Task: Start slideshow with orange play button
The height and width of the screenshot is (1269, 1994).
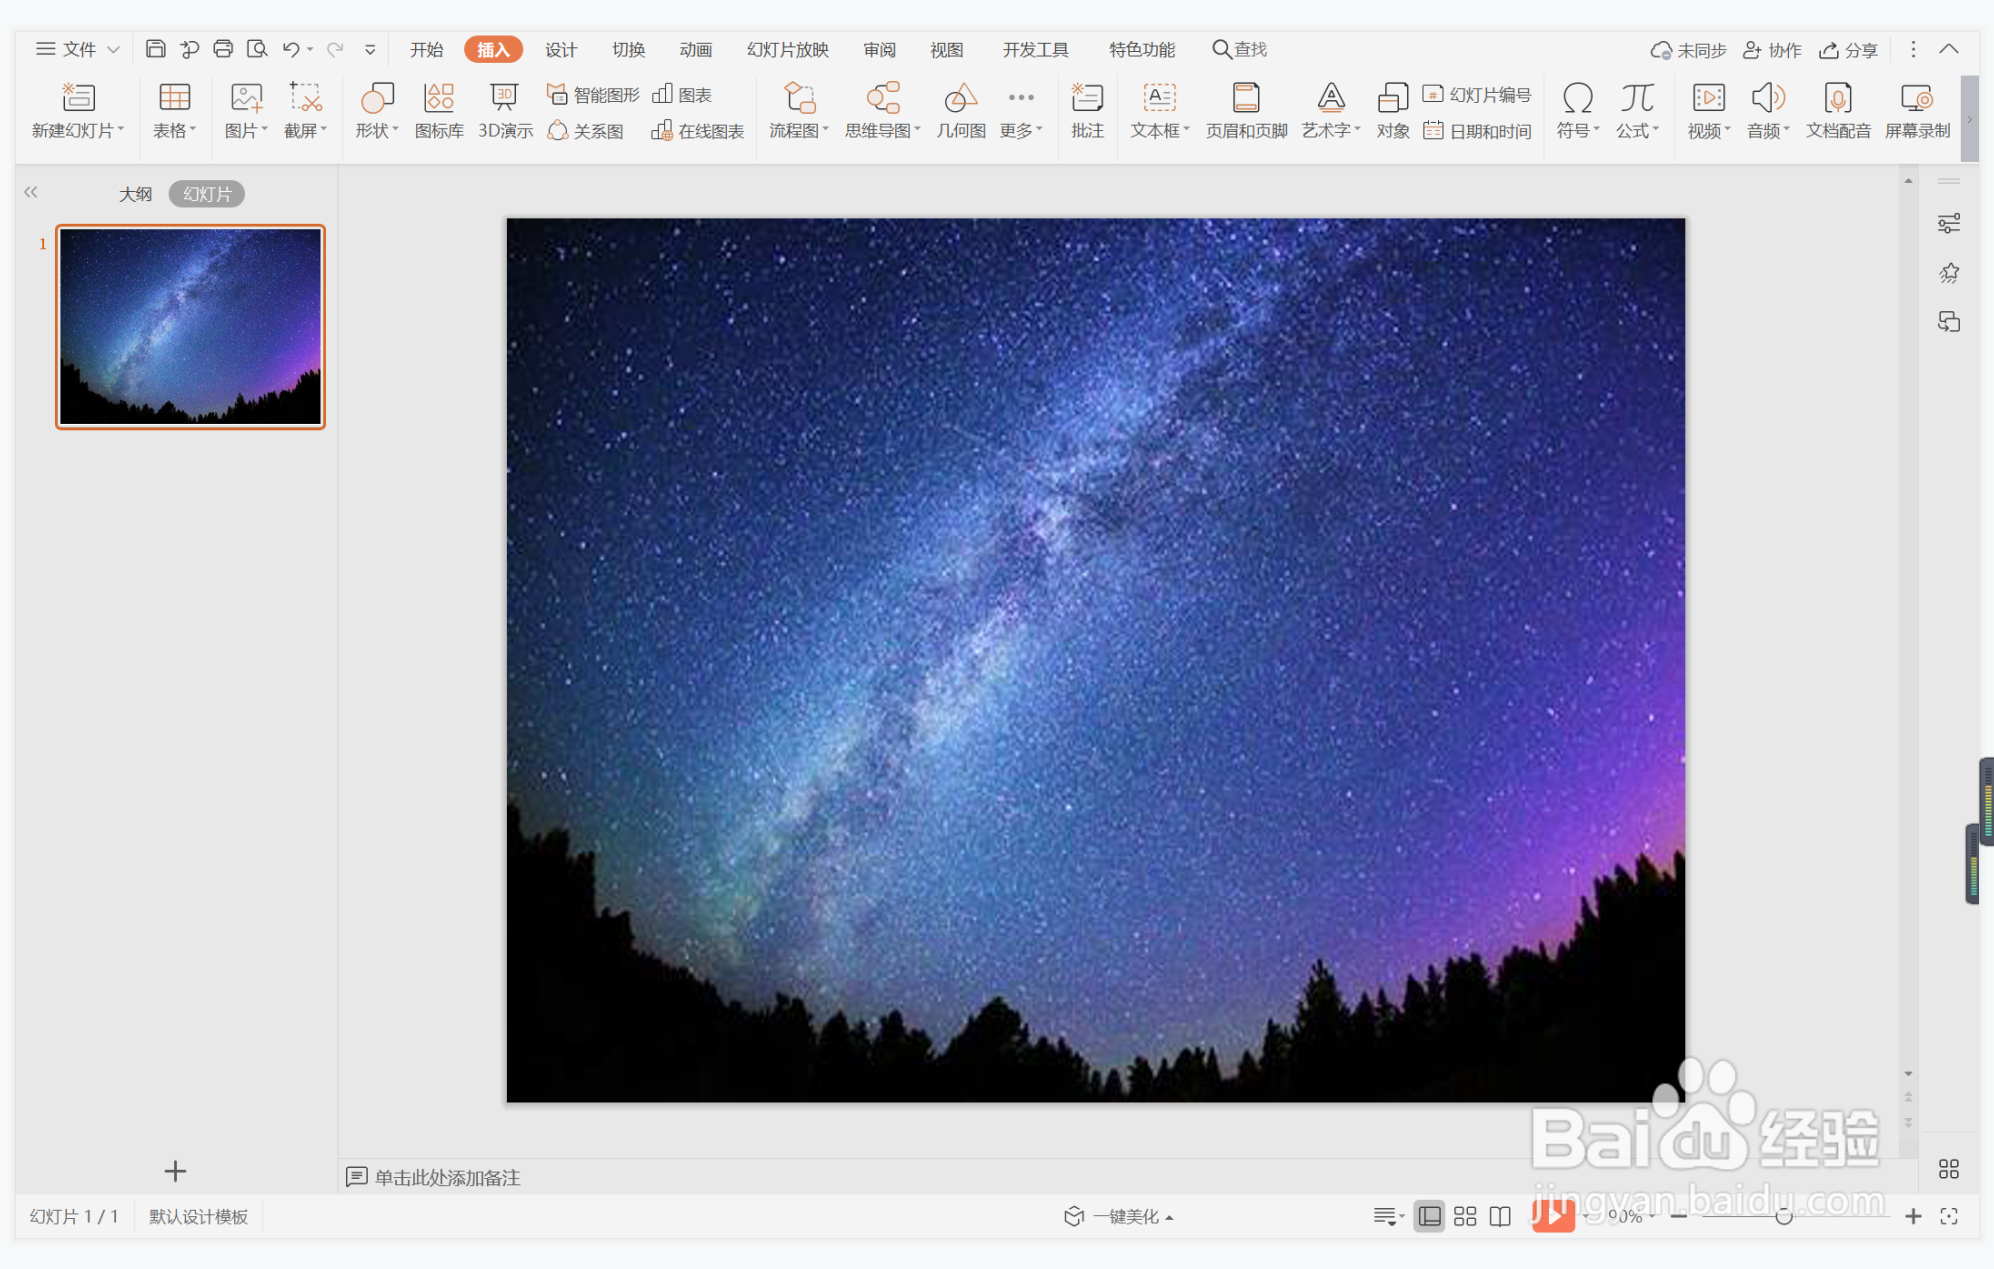Action: 1552,1216
